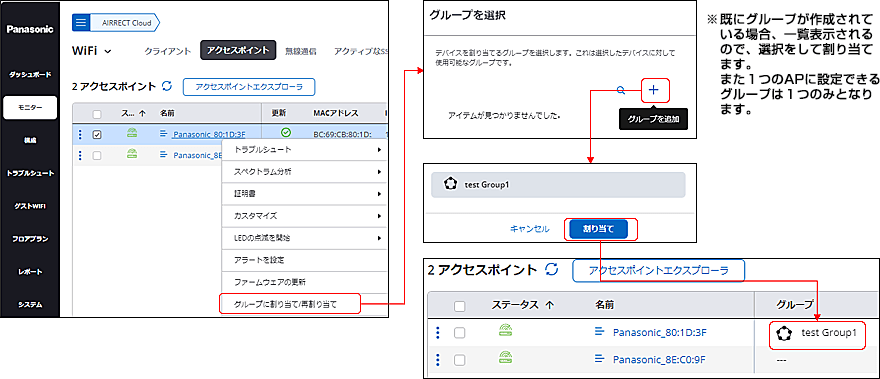This screenshot has width=880, height=379.
Task: Select モニター in the left sidebar
Action: point(30,107)
